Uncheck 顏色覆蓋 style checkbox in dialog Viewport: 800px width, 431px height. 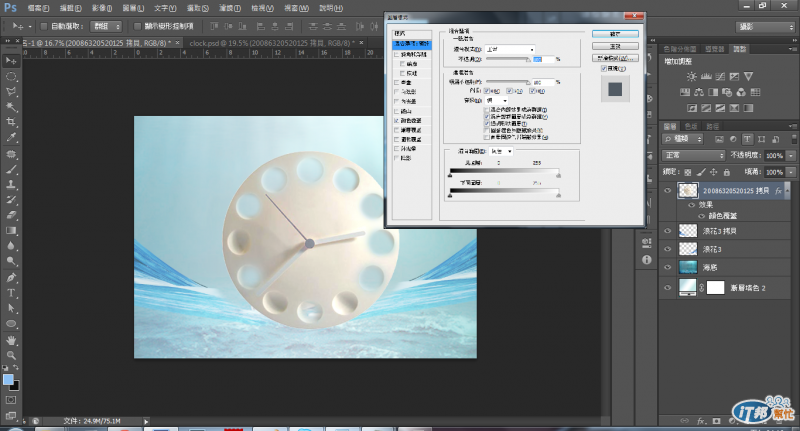[x=396, y=120]
